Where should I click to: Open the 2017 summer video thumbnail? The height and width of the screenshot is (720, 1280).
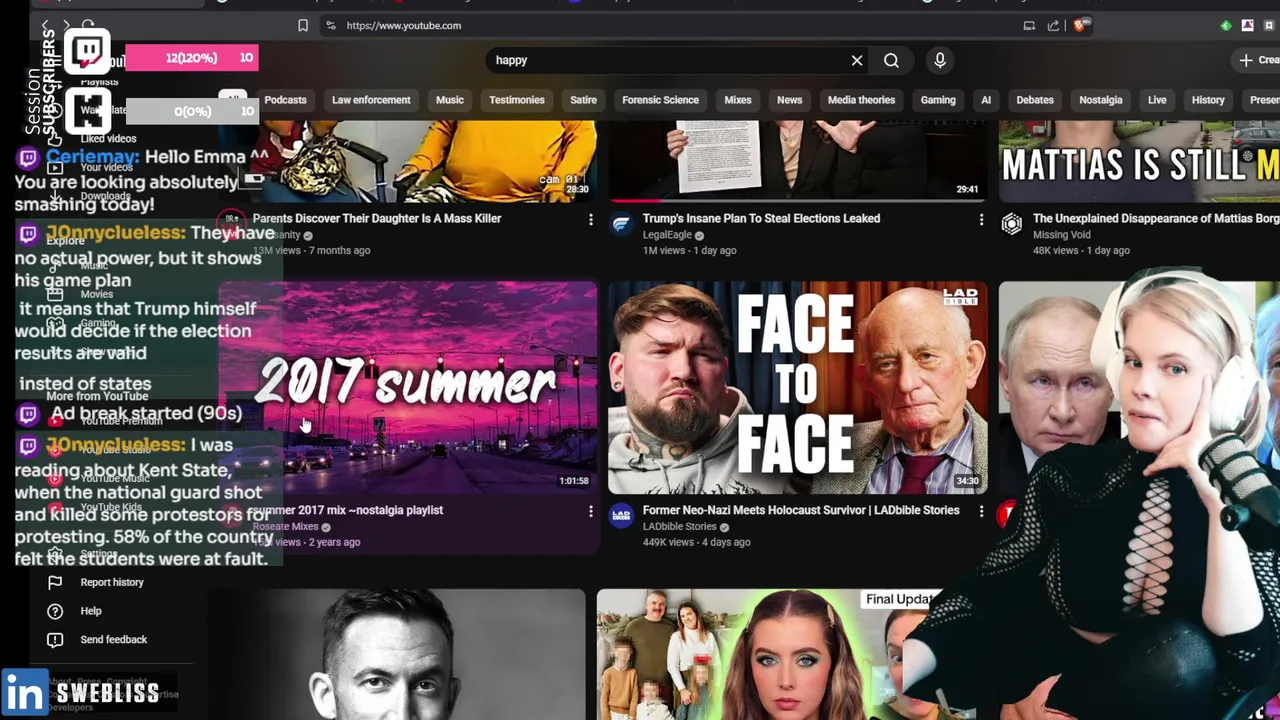(407, 387)
